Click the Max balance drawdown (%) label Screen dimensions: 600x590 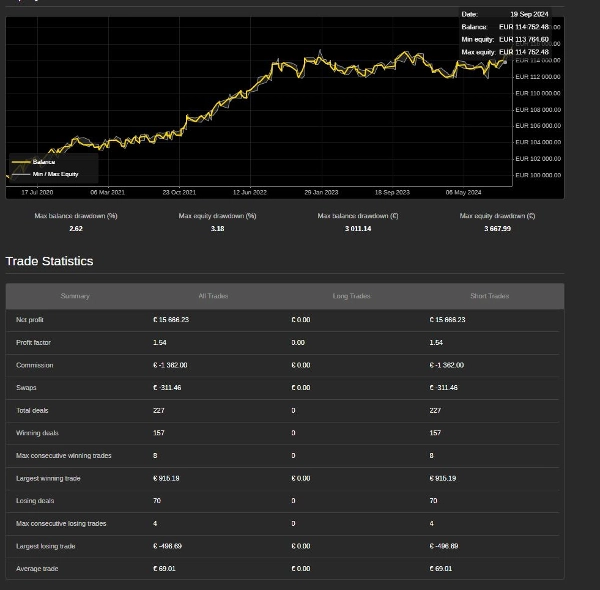76,216
